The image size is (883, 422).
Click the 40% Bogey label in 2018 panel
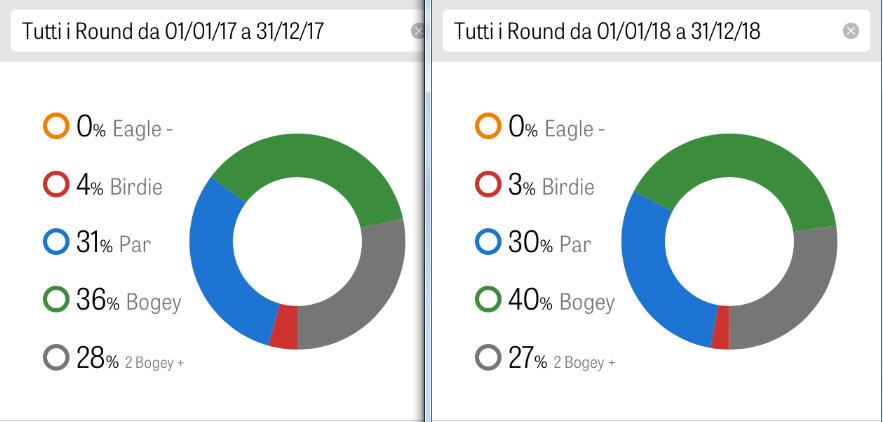pyautogui.click(x=561, y=300)
